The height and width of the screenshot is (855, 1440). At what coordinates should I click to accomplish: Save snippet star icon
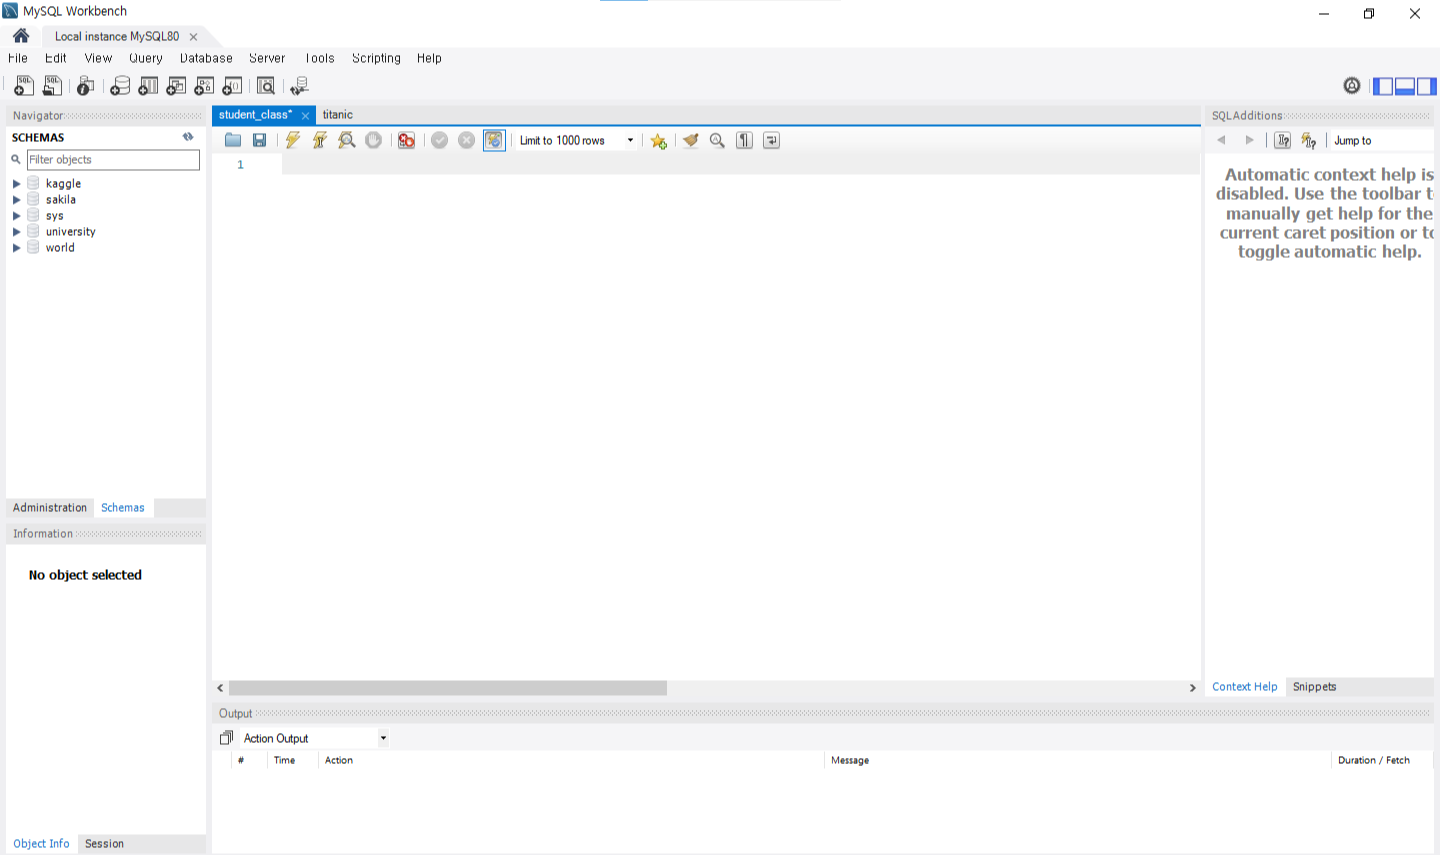[x=658, y=140]
